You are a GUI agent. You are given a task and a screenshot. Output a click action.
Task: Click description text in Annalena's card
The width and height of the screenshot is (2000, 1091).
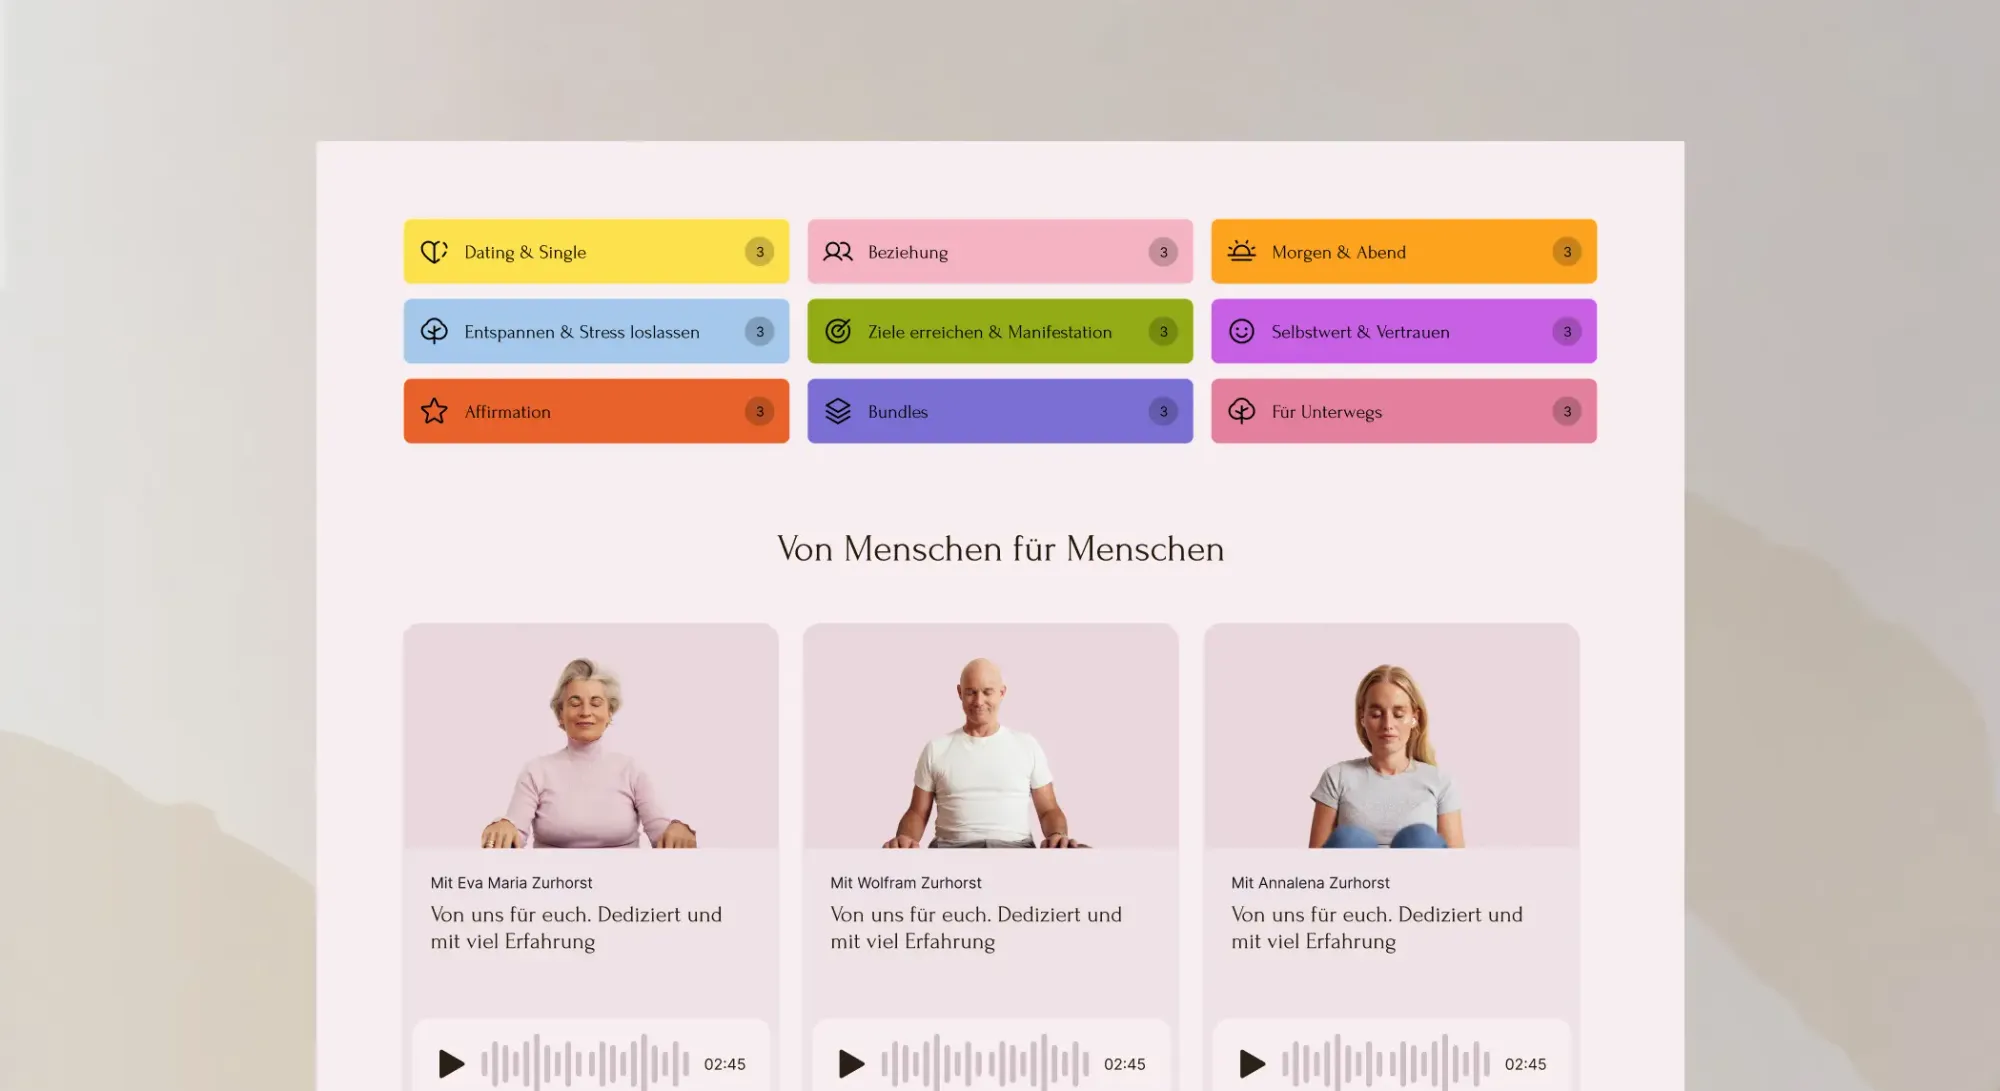tap(1377, 928)
